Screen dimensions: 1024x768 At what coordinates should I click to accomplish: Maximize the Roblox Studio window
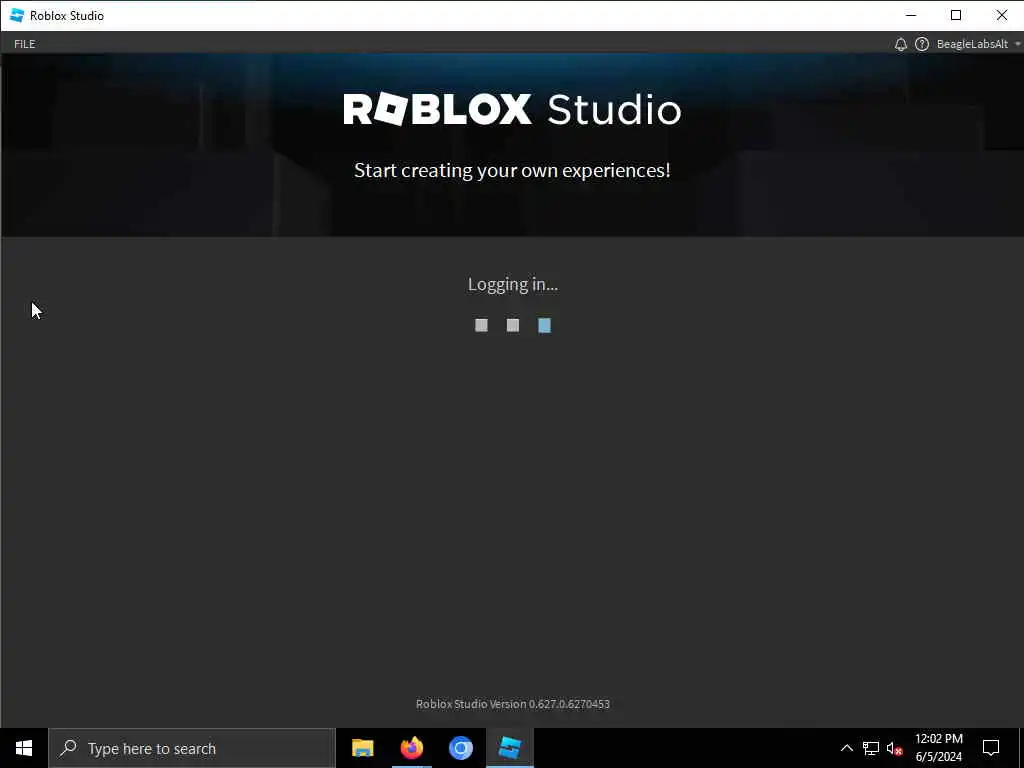(x=956, y=15)
